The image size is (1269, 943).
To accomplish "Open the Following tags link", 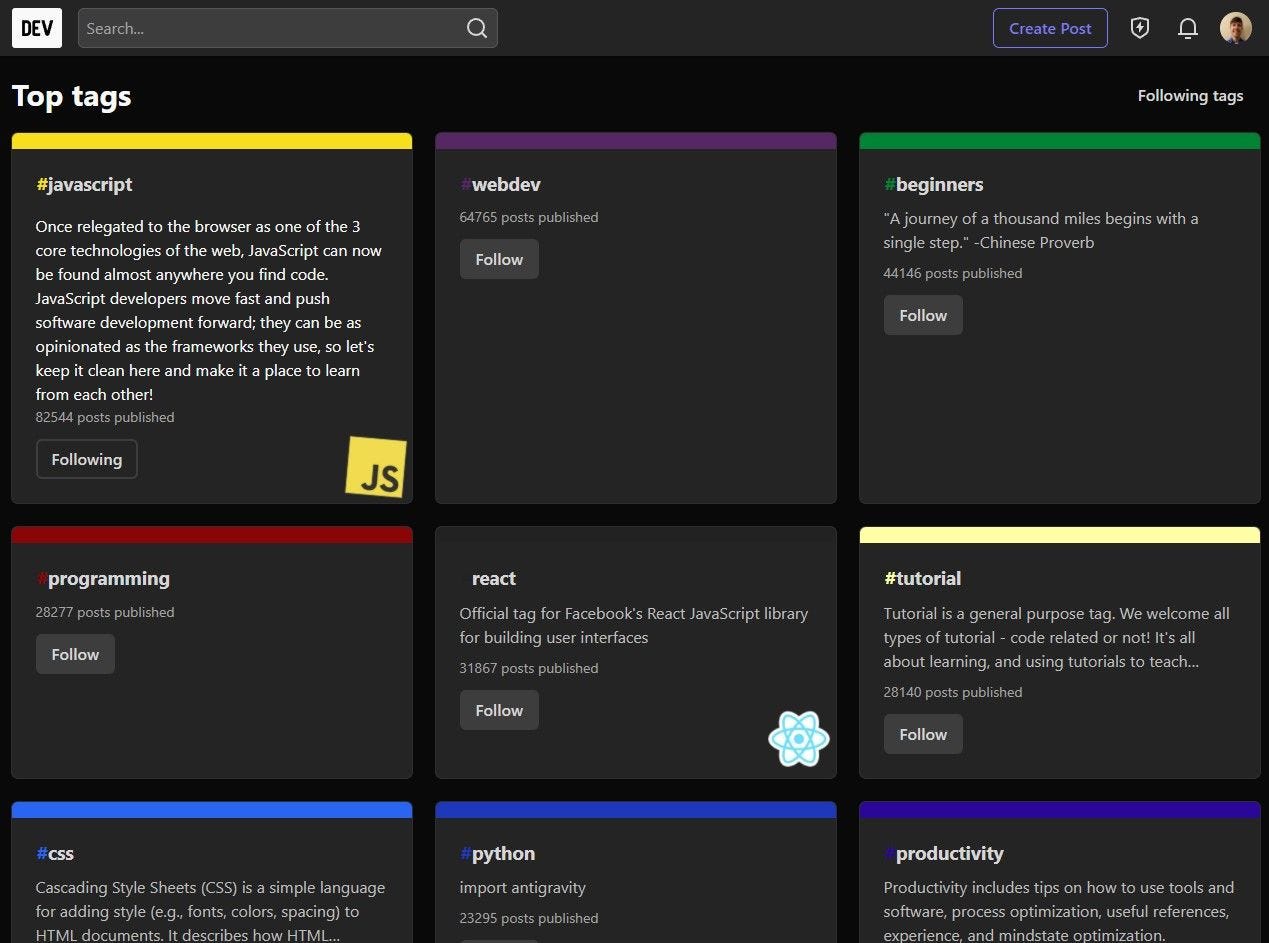I will 1190,96.
